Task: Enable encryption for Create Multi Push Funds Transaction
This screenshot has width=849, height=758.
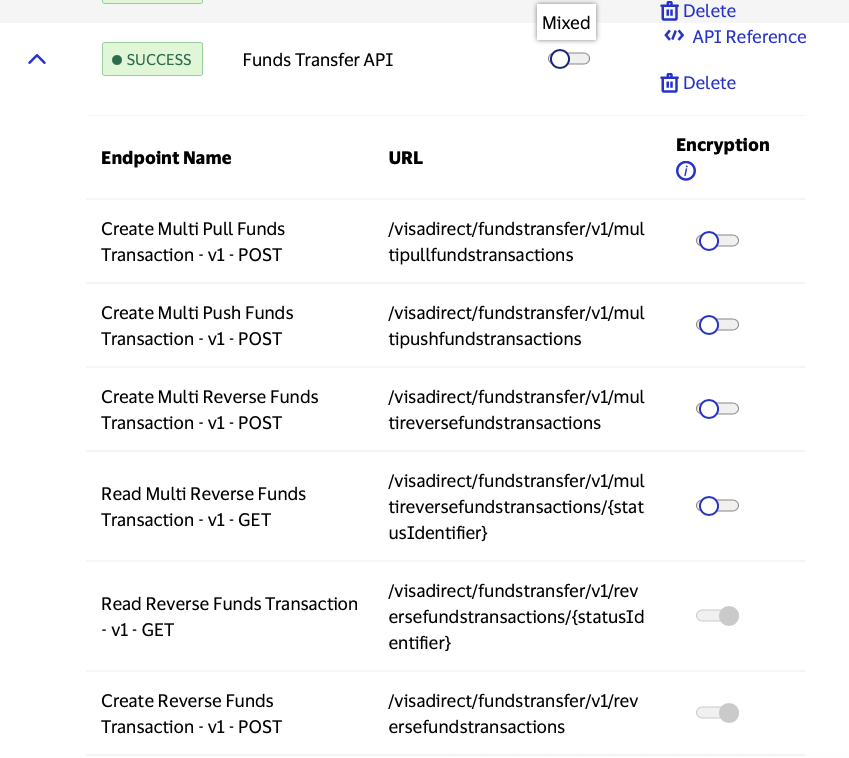Action: pyautogui.click(x=717, y=325)
